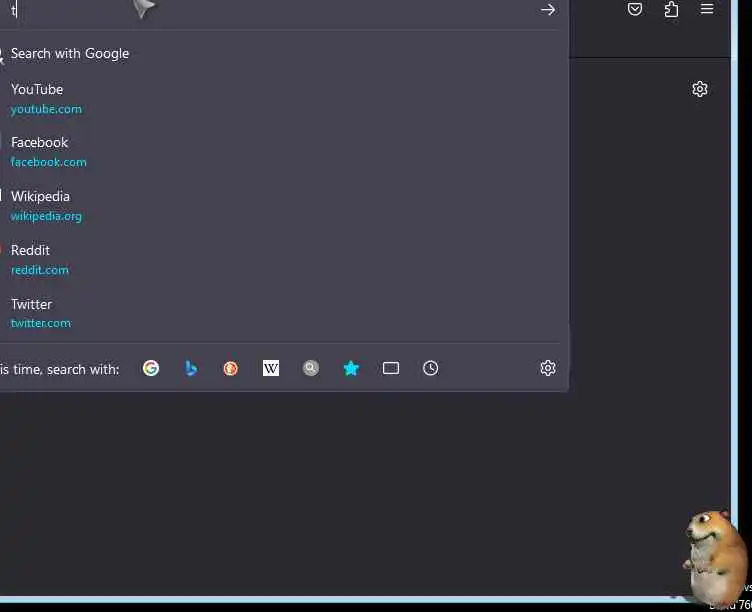The width and height of the screenshot is (752, 612).
Task: Search bookmarks using the star icon
Action: pyautogui.click(x=351, y=368)
